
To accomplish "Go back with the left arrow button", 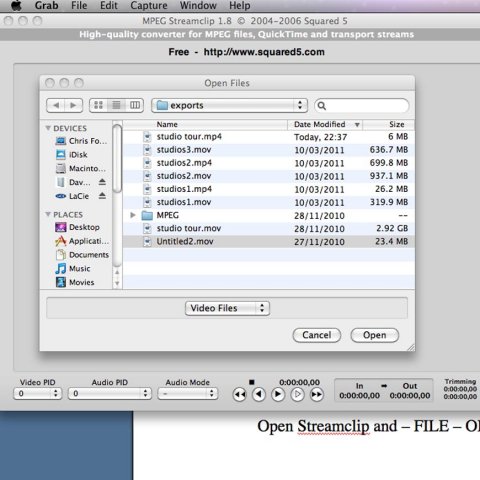I will pos(56,105).
